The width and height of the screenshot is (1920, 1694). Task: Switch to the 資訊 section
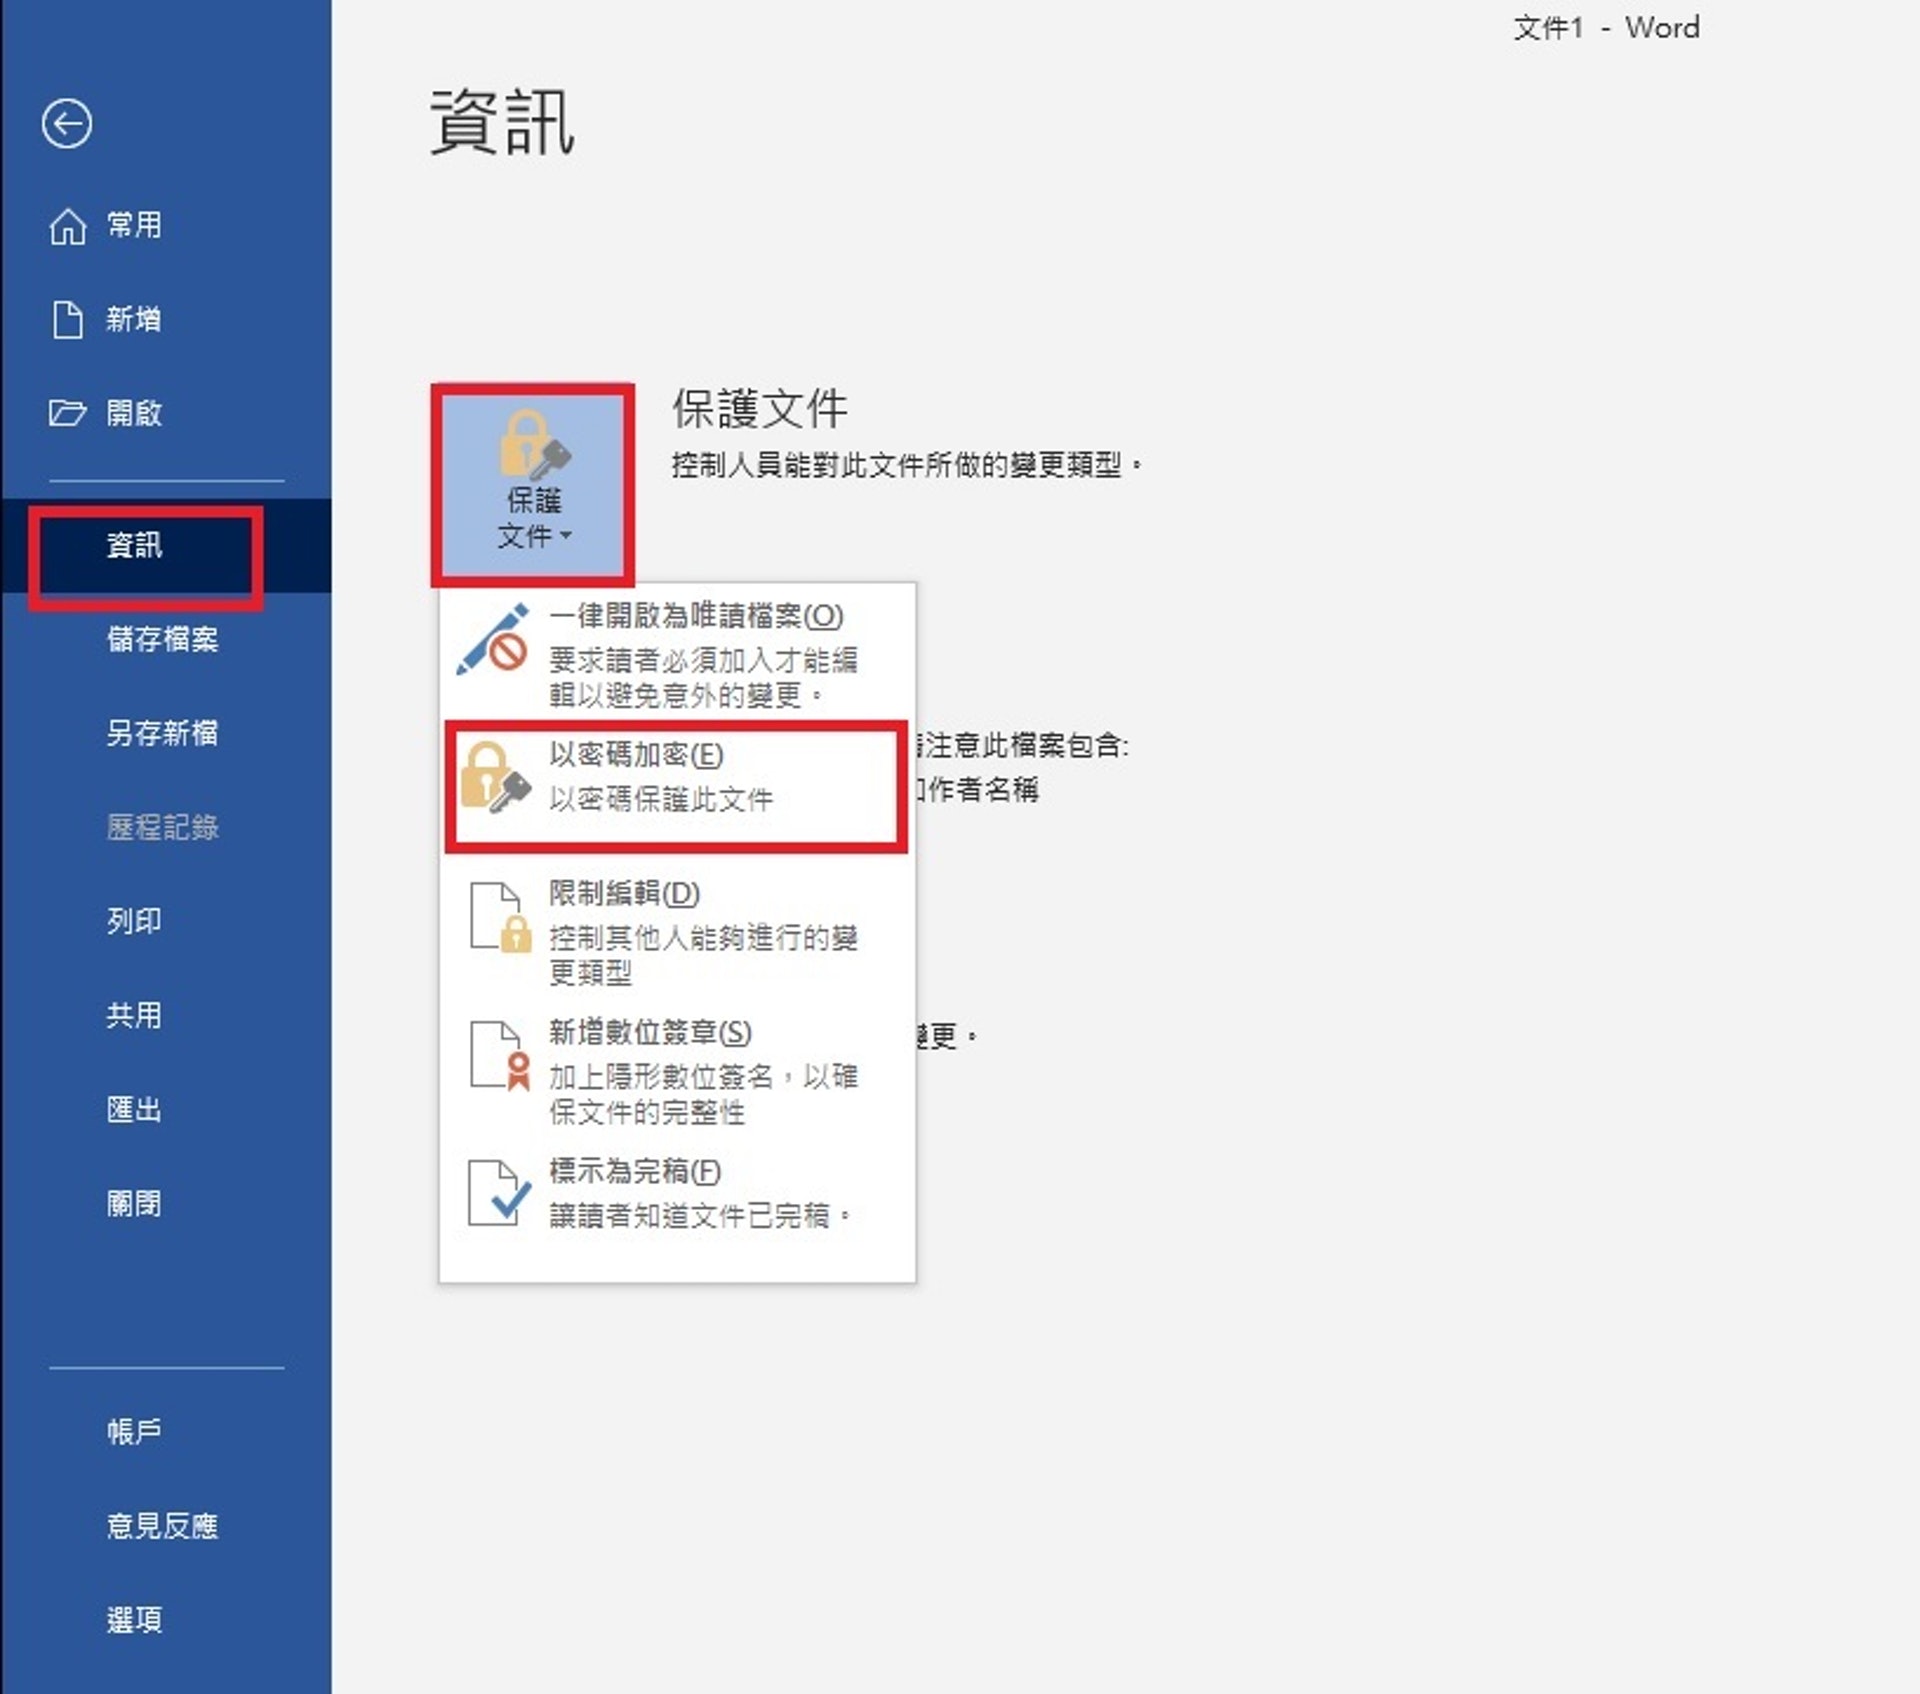tap(143, 549)
